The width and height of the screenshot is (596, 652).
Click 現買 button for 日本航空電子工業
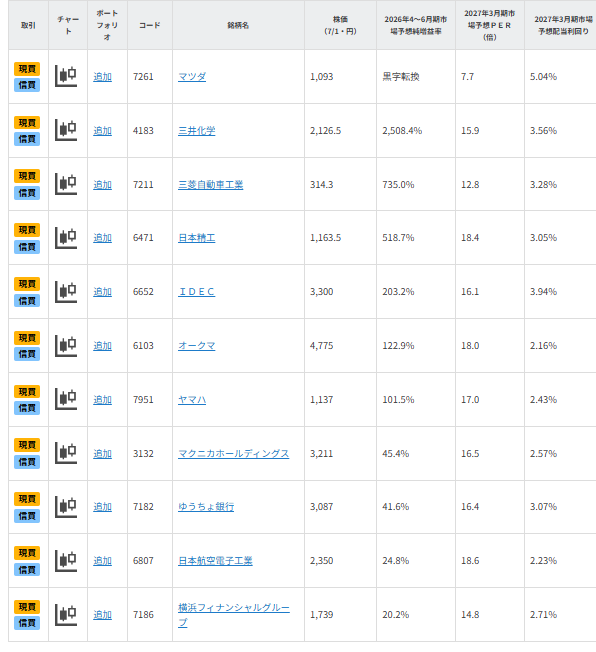(27, 553)
